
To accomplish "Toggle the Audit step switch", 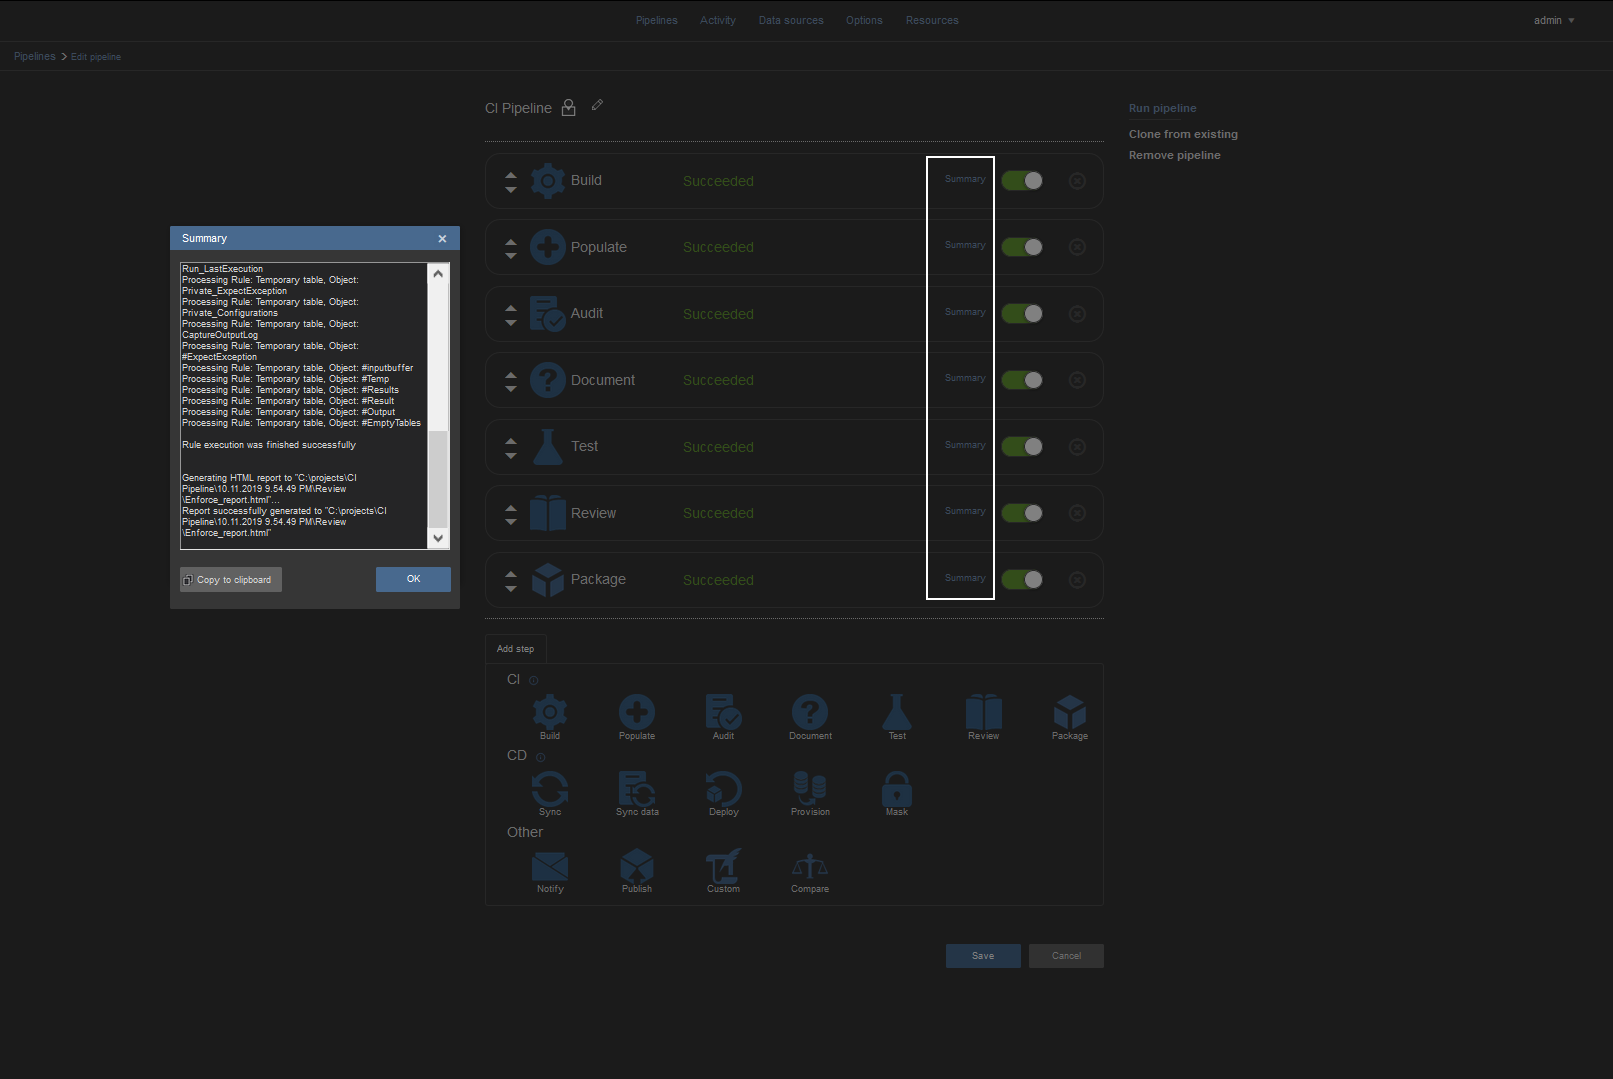I will click(1022, 313).
